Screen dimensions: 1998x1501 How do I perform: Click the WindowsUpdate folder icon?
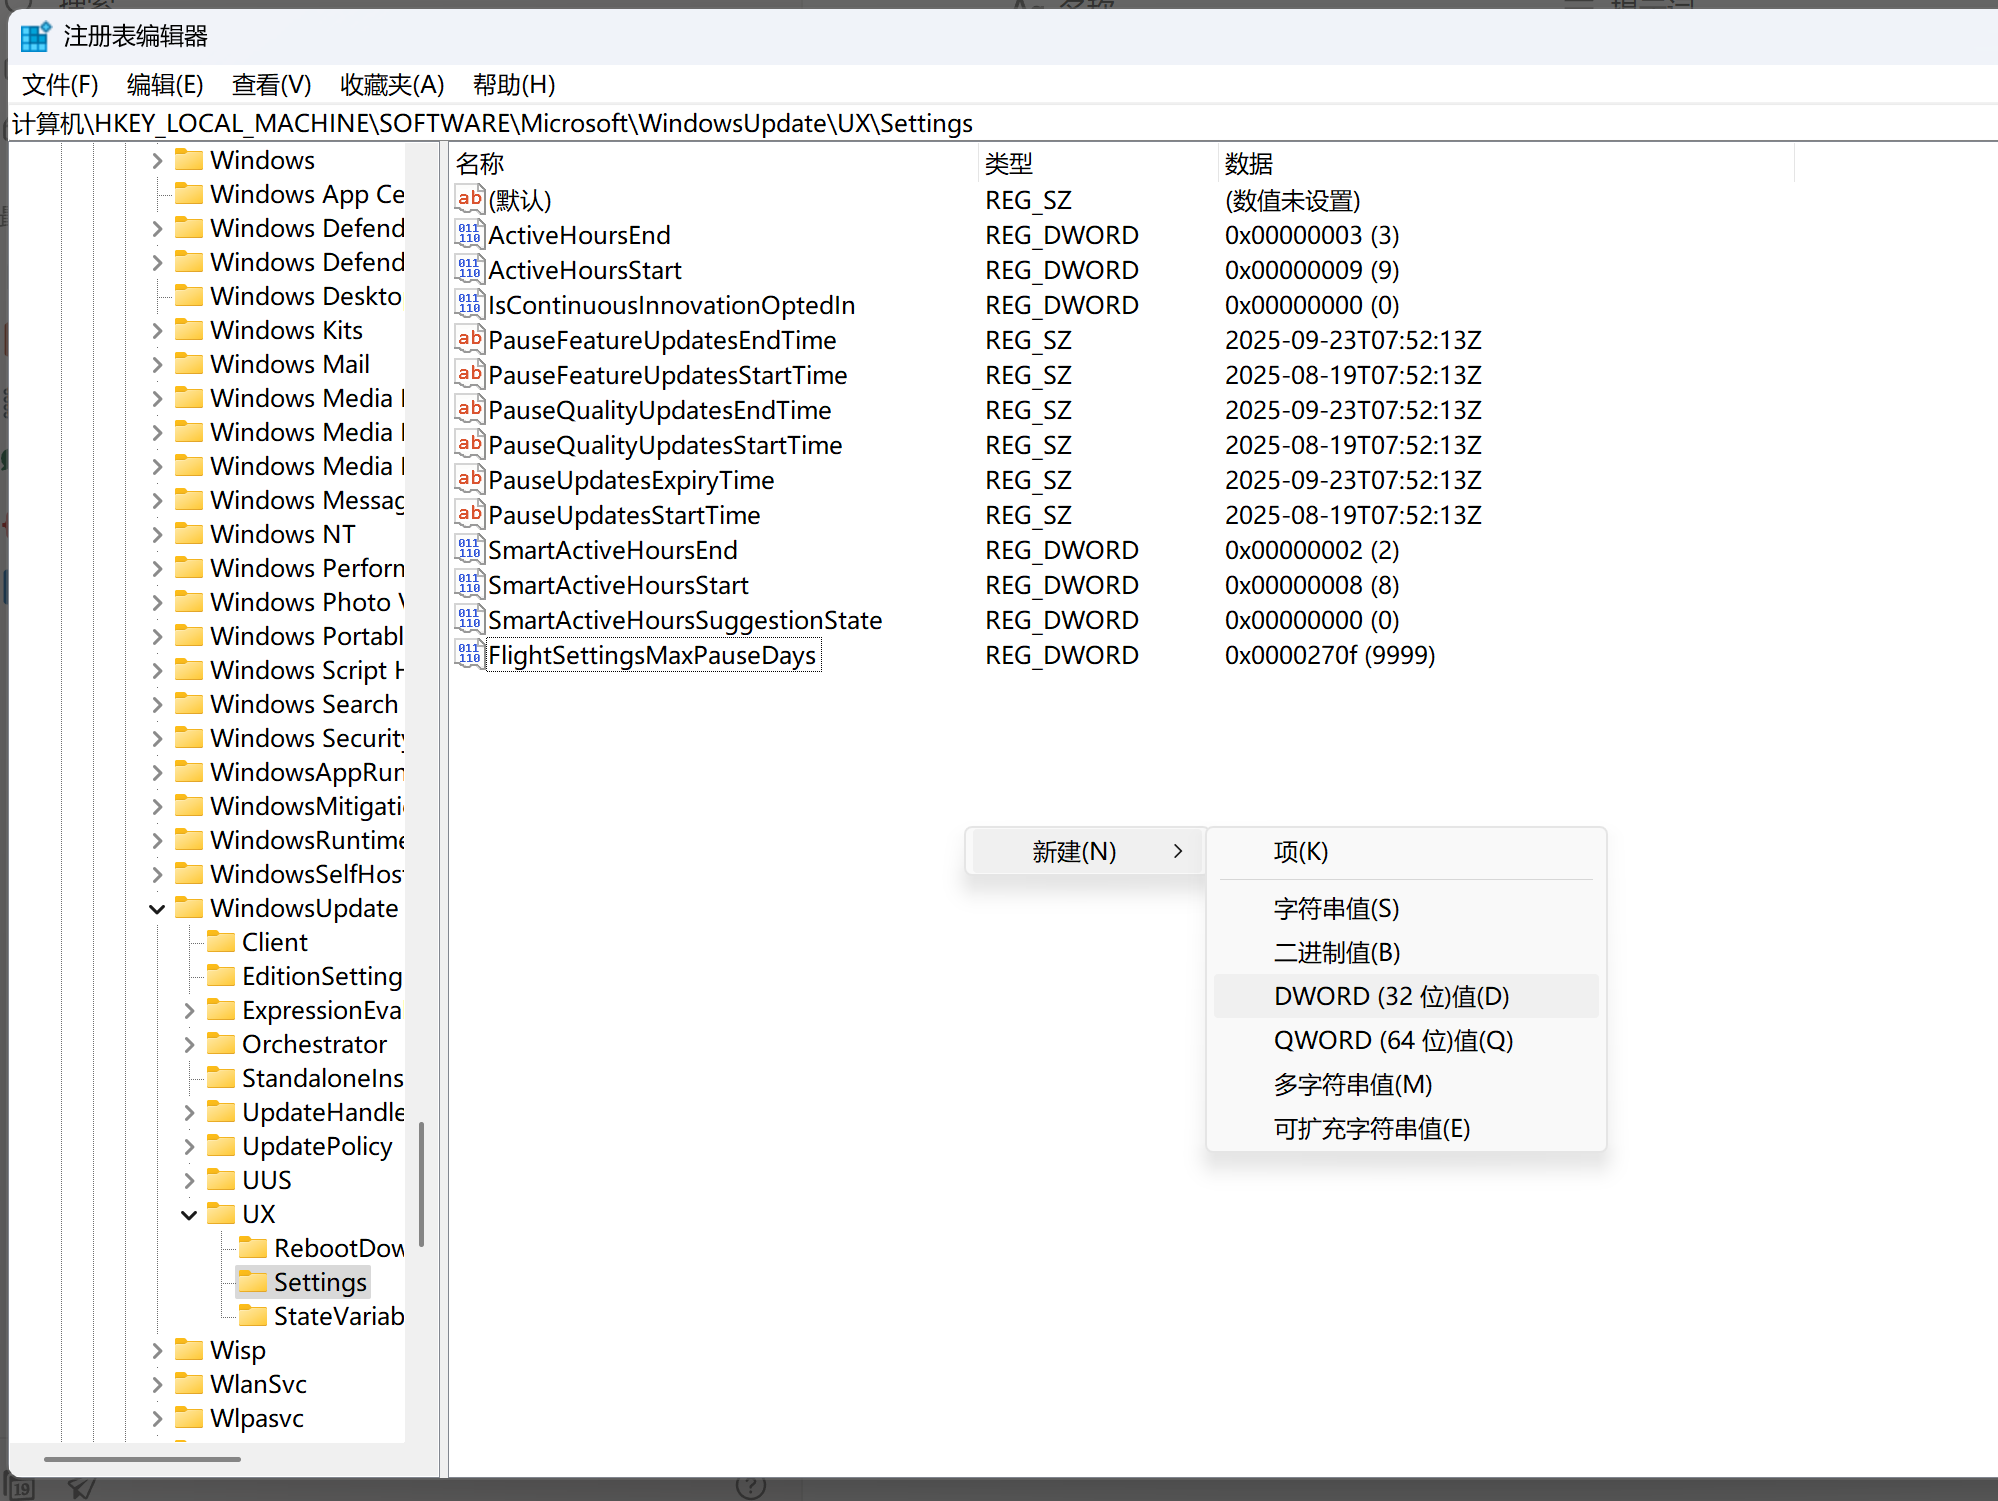[x=189, y=907]
